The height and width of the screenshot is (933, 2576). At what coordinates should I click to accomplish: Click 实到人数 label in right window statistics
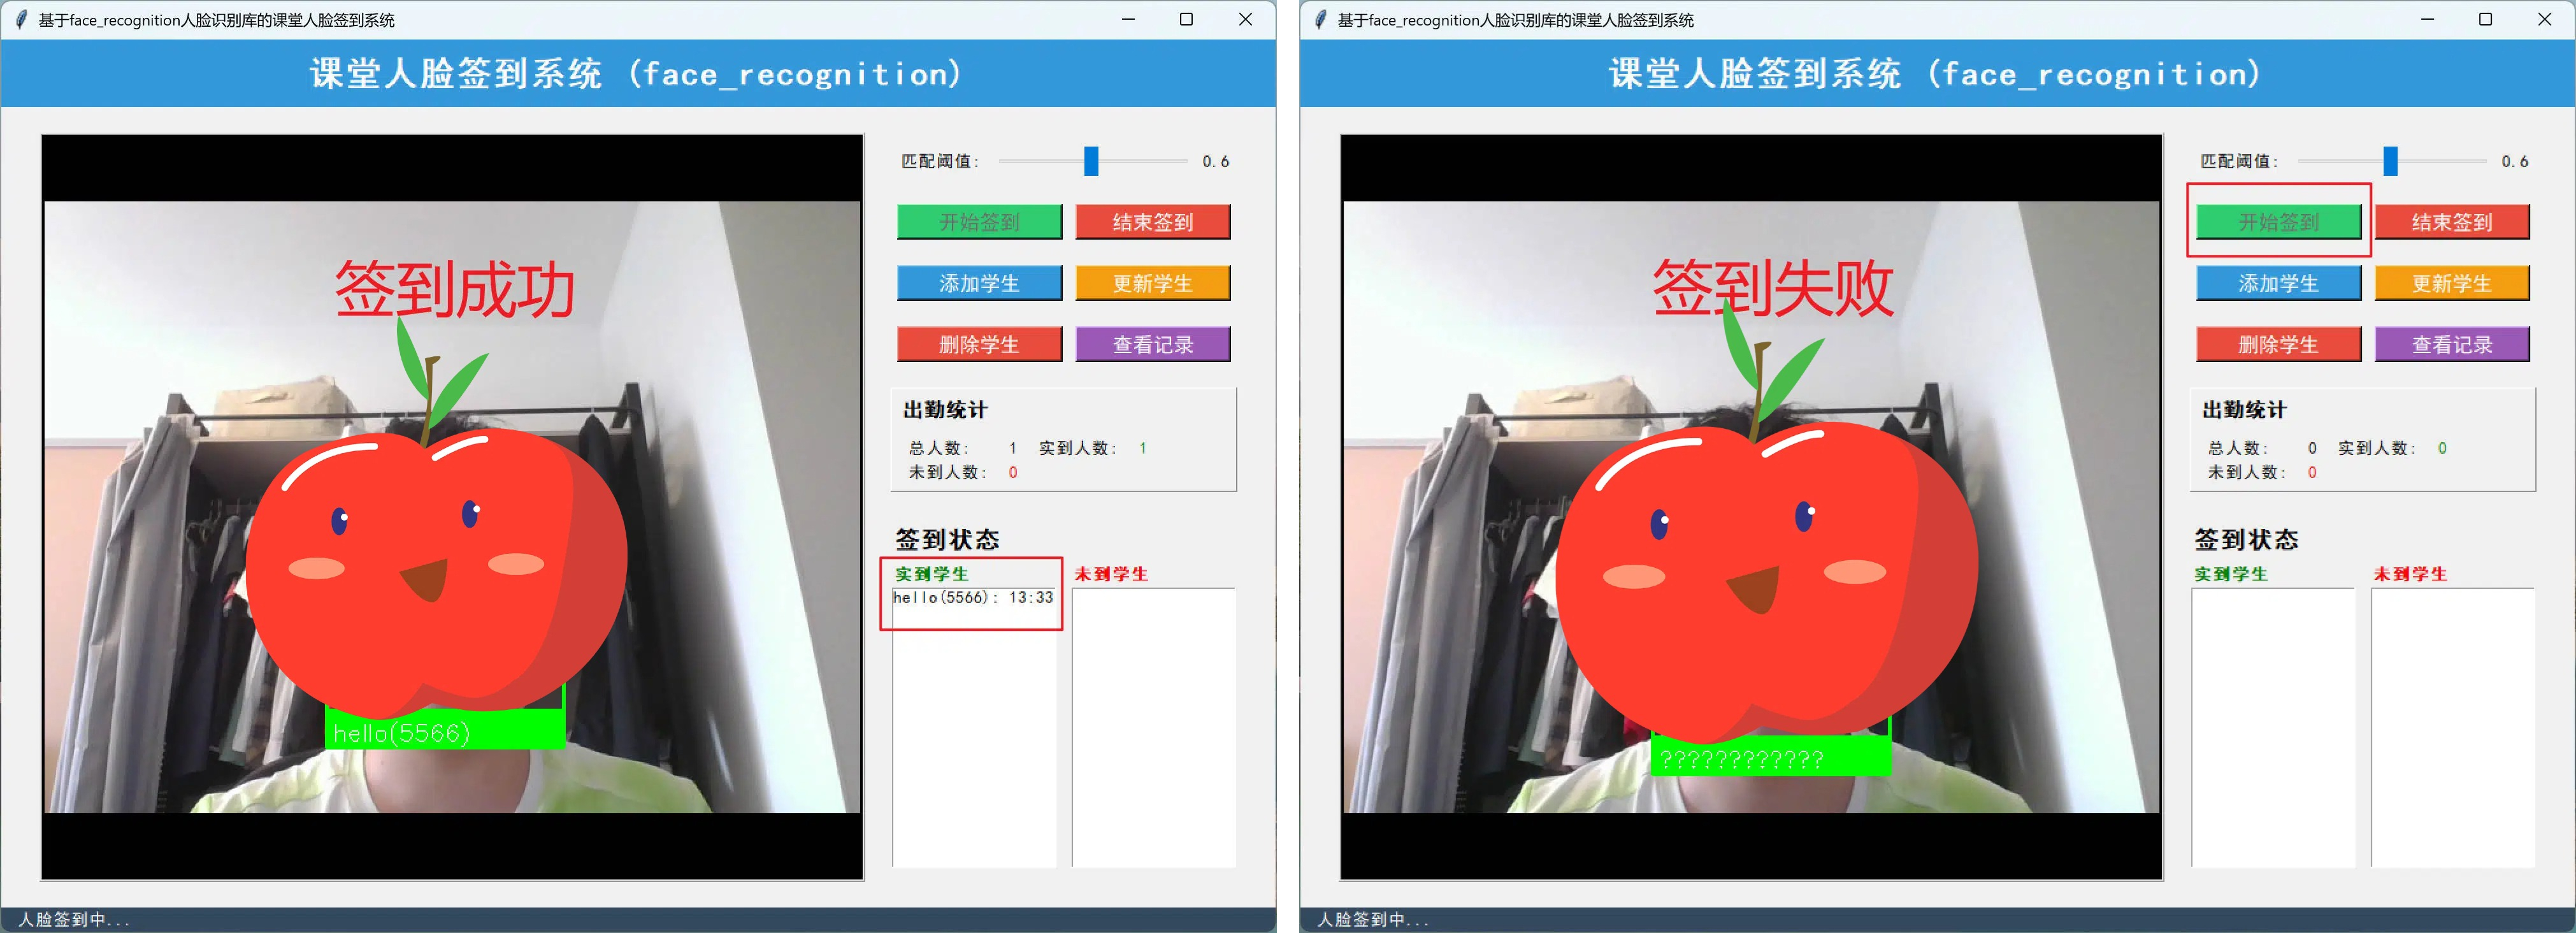click(x=2376, y=448)
